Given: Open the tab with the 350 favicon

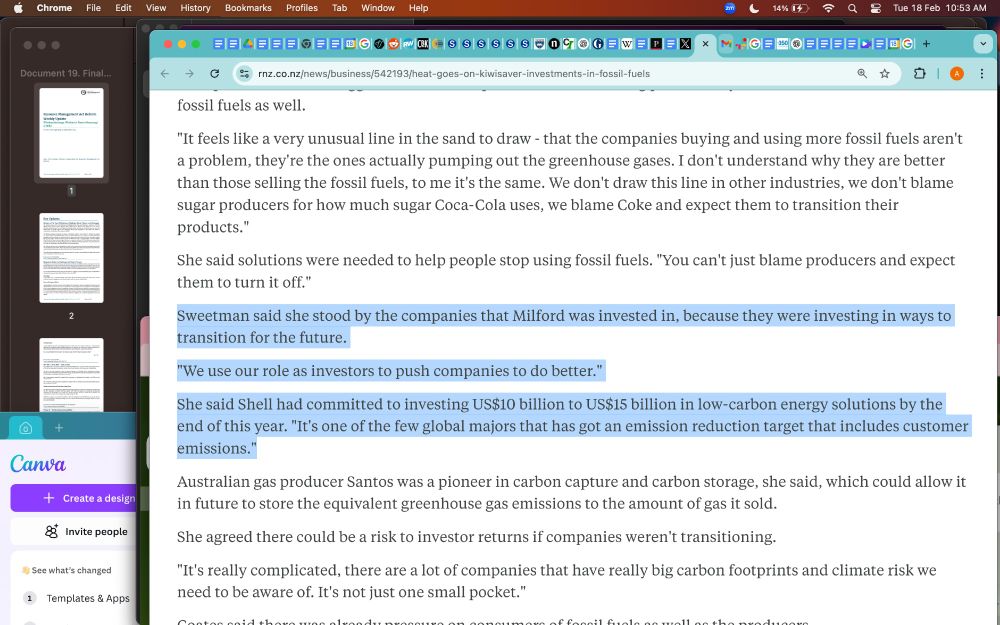Looking at the screenshot, I should [x=783, y=43].
